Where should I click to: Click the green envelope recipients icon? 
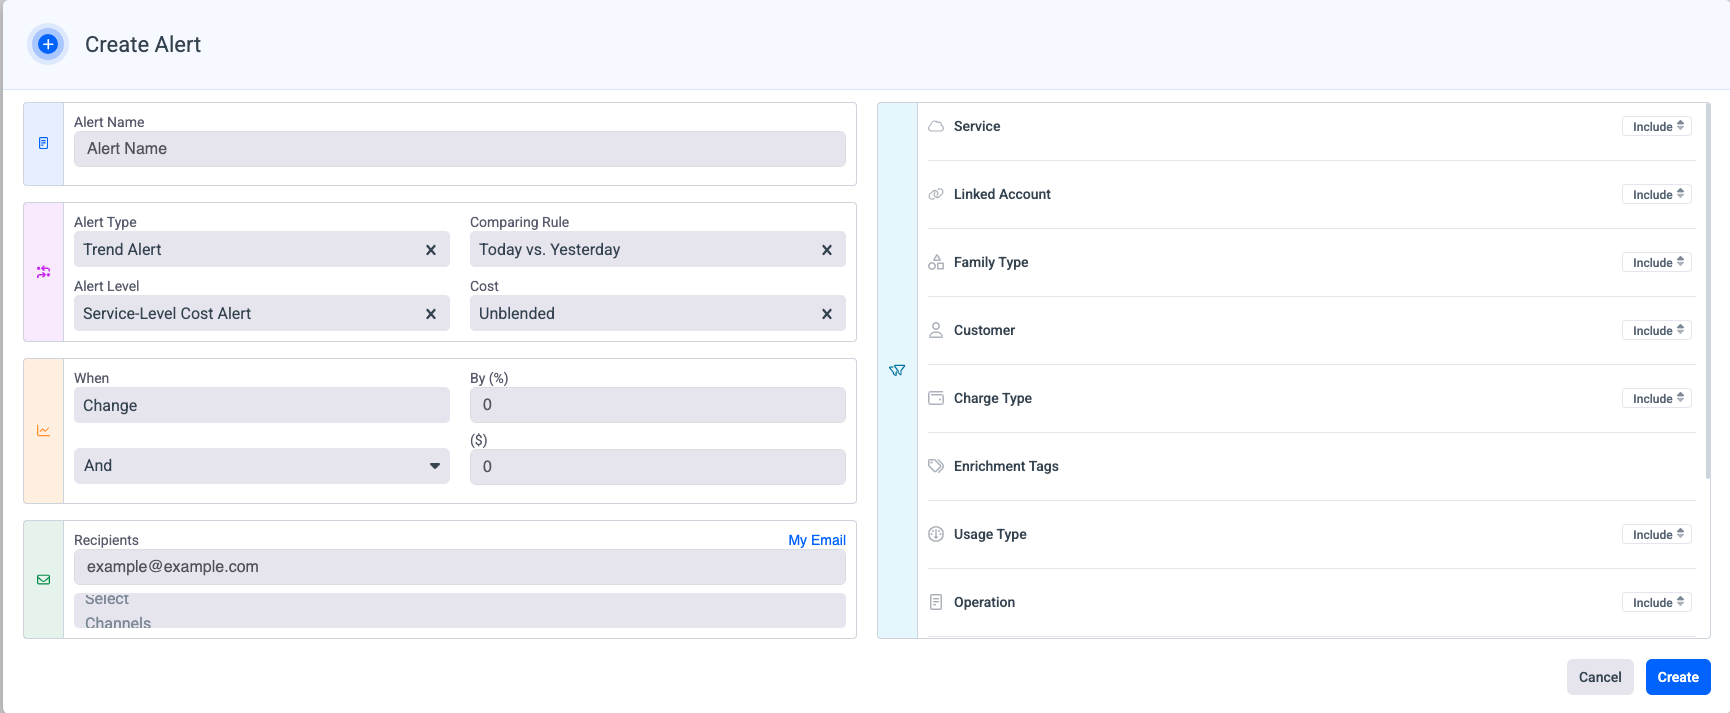(x=43, y=580)
